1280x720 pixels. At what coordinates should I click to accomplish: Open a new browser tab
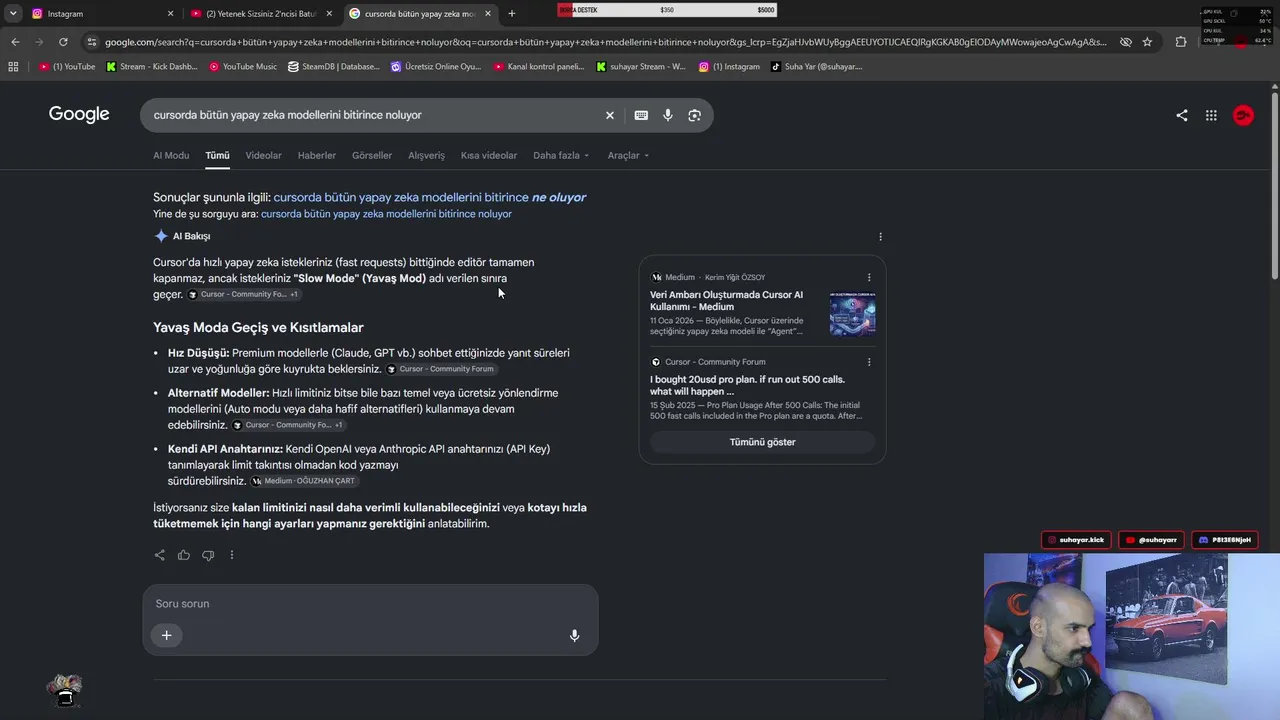pyautogui.click(x=512, y=14)
